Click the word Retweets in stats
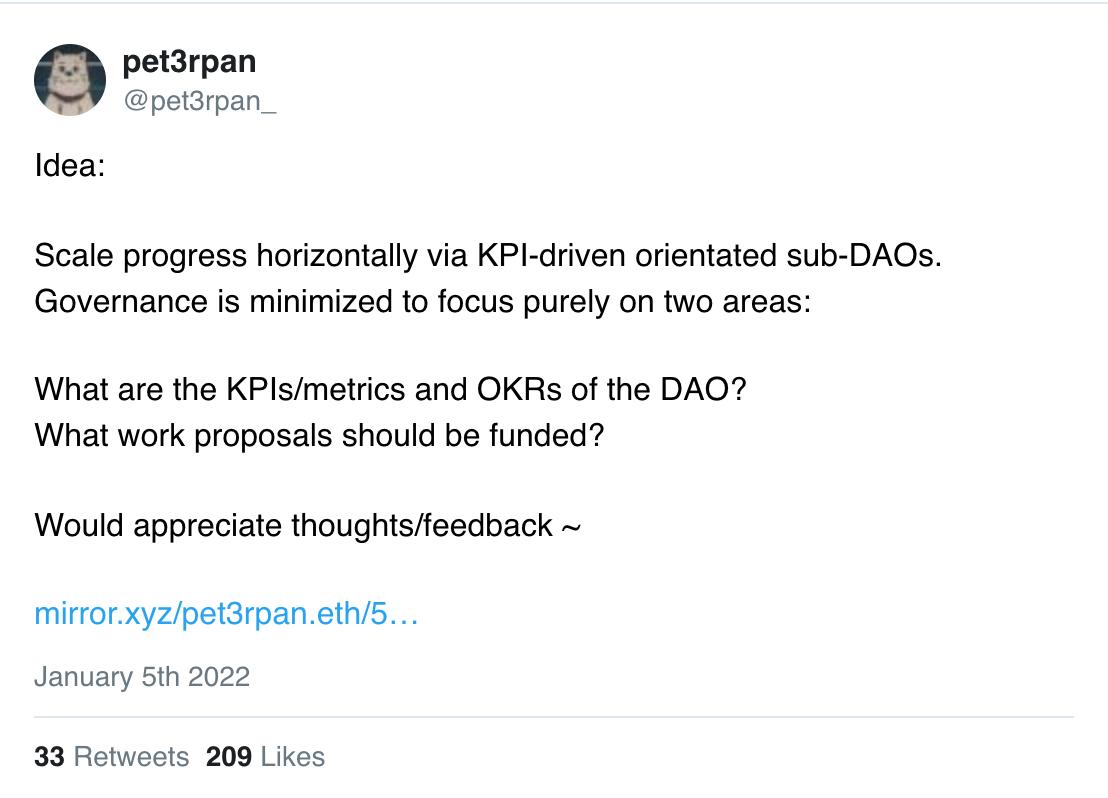Image resolution: width=1108 pixels, height=798 pixels. point(131,757)
